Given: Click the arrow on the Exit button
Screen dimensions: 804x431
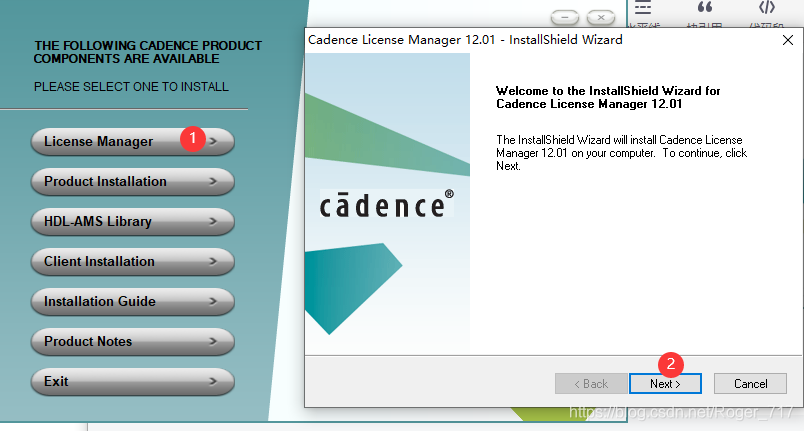Looking at the screenshot, I should (213, 381).
